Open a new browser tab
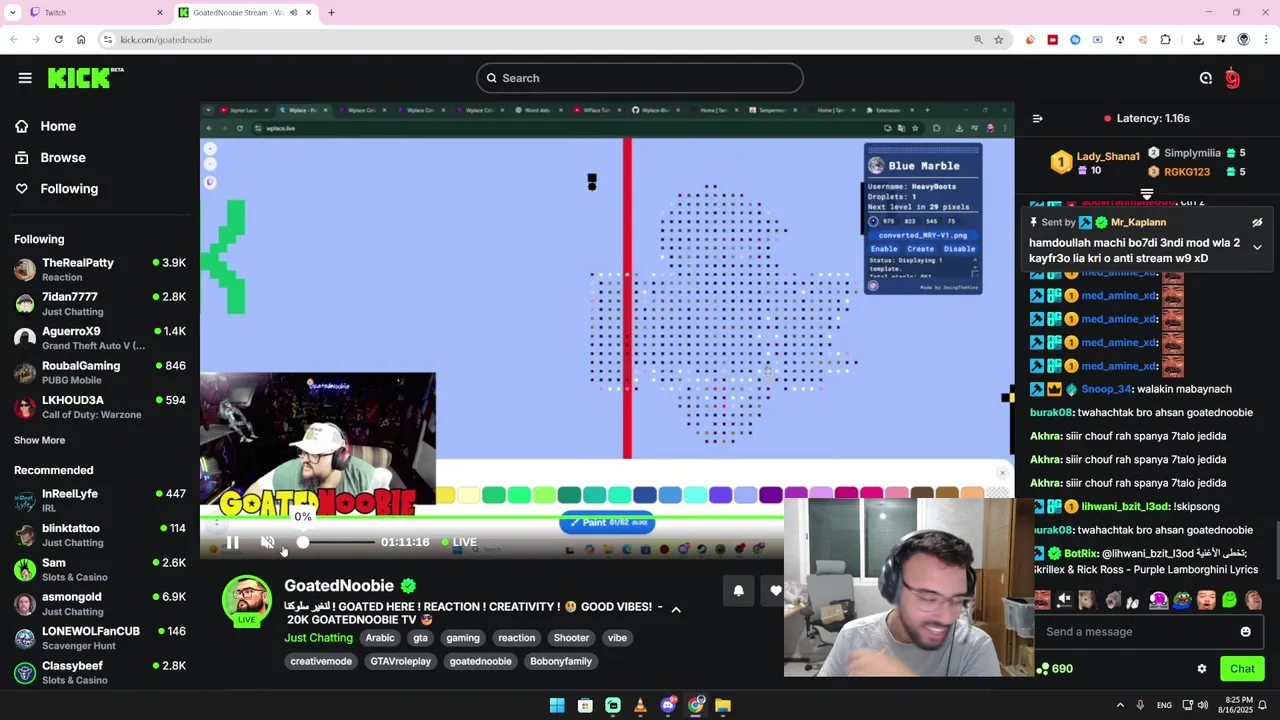The width and height of the screenshot is (1280, 720). pyautogui.click(x=331, y=13)
